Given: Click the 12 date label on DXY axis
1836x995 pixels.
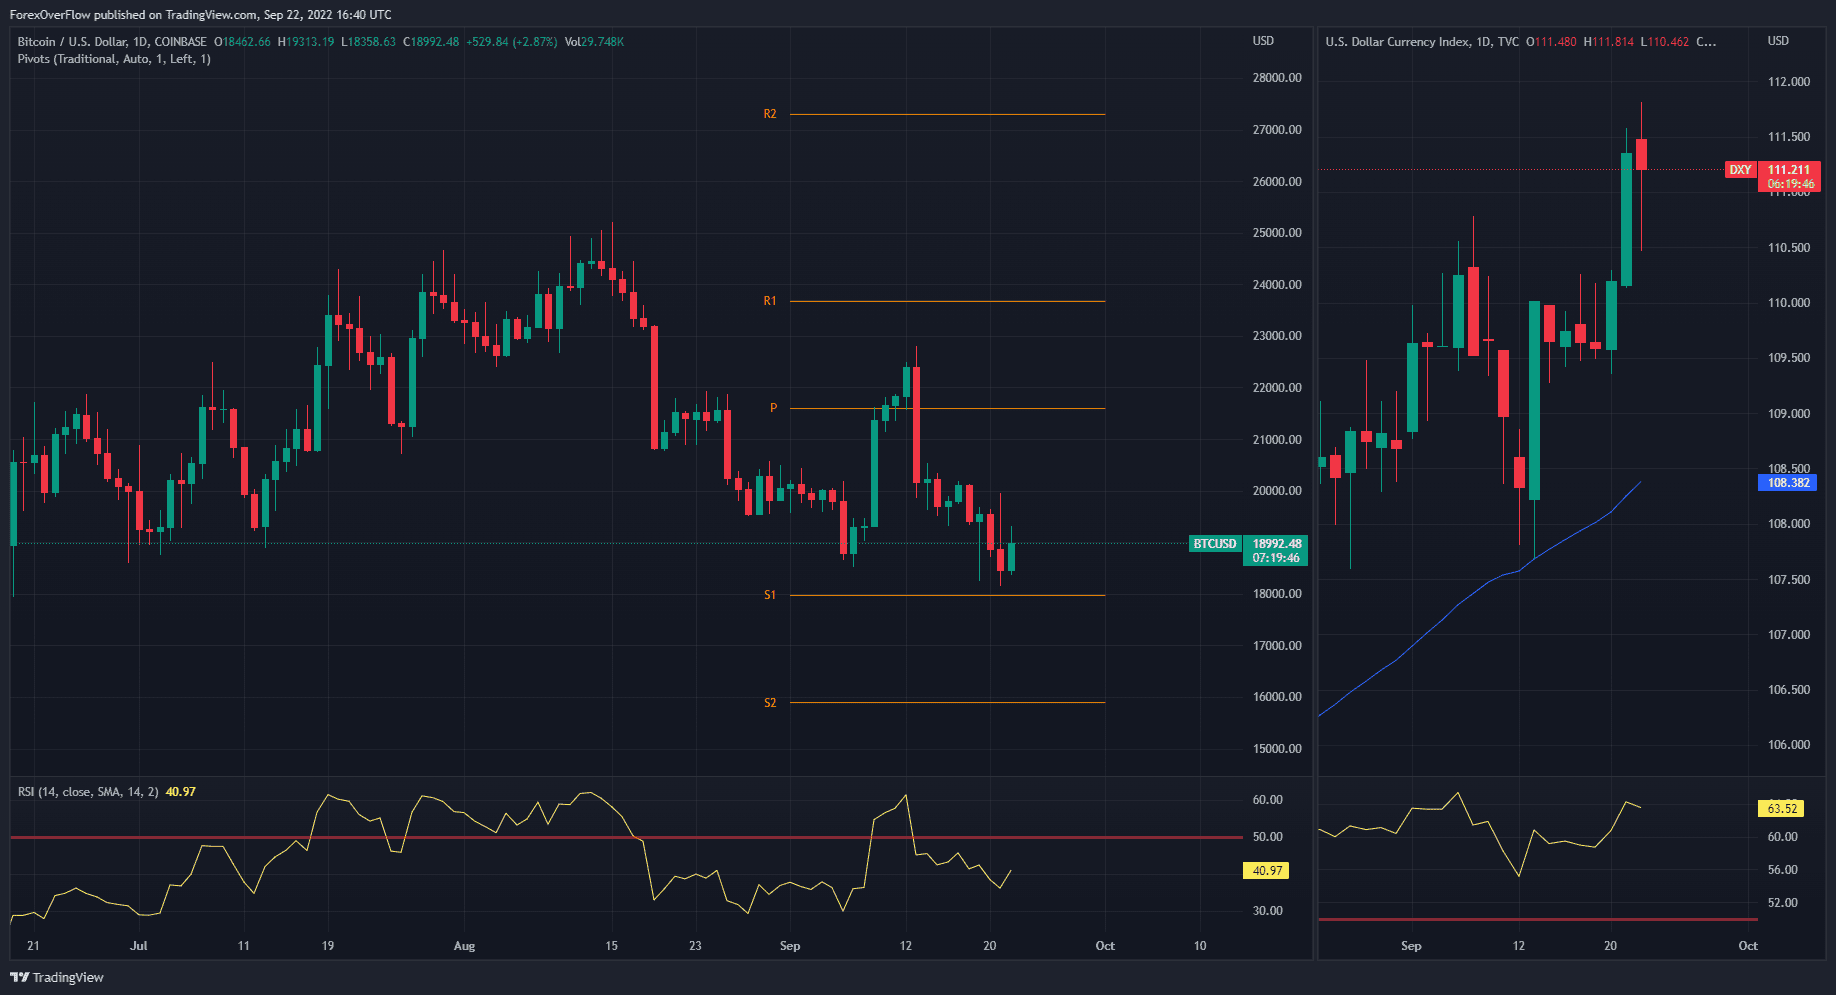Looking at the screenshot, I should 1519,946.
